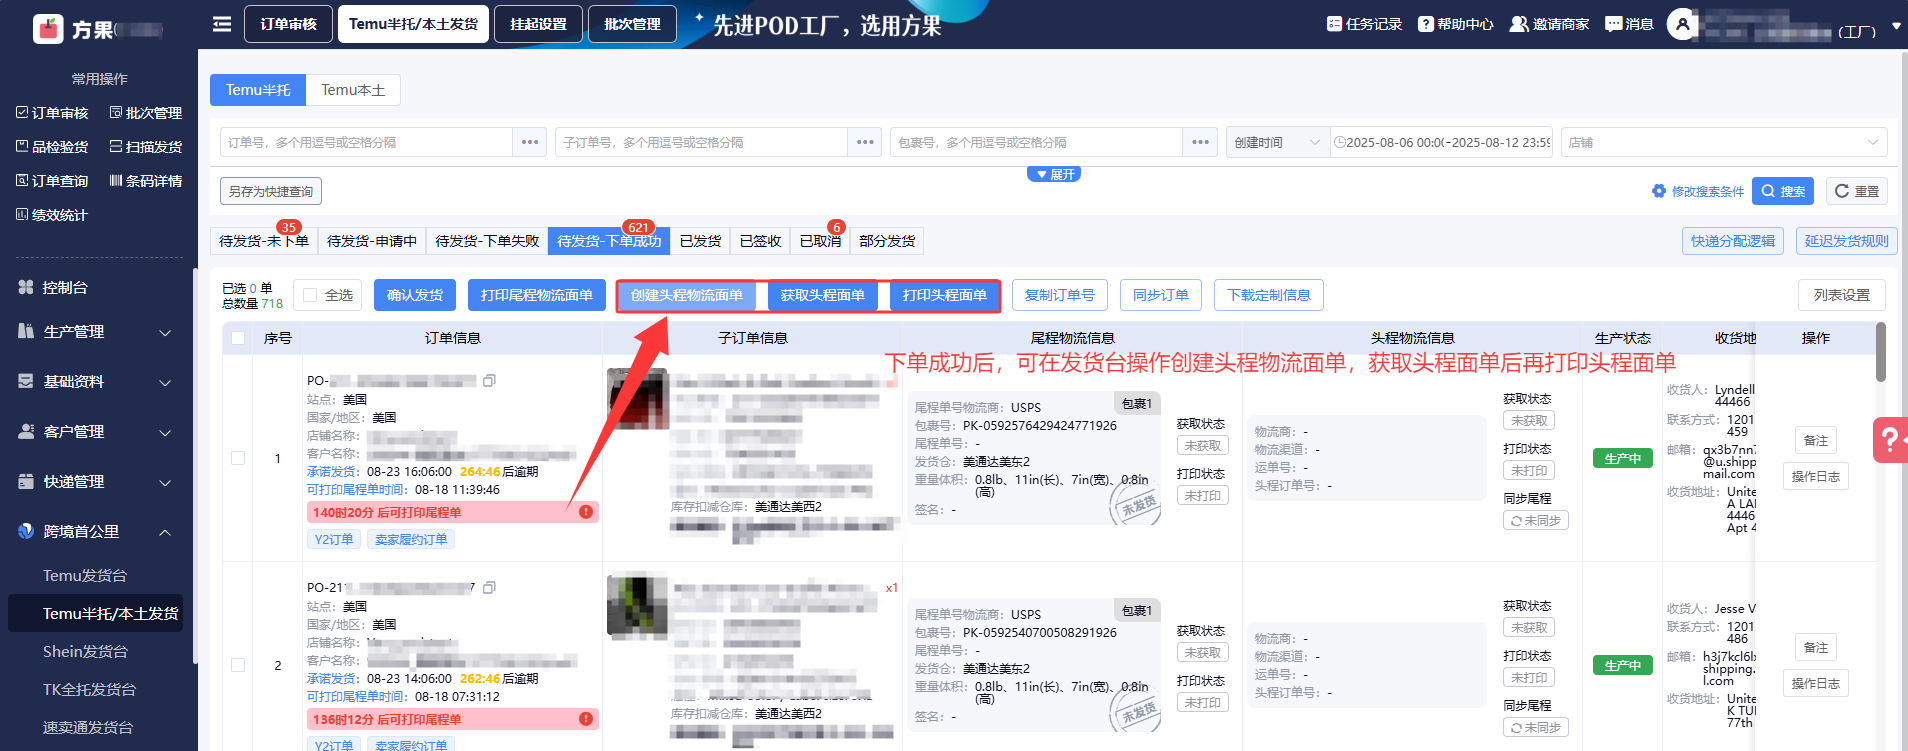
Task: Click the 订单号 search input field
Action: 367,142
